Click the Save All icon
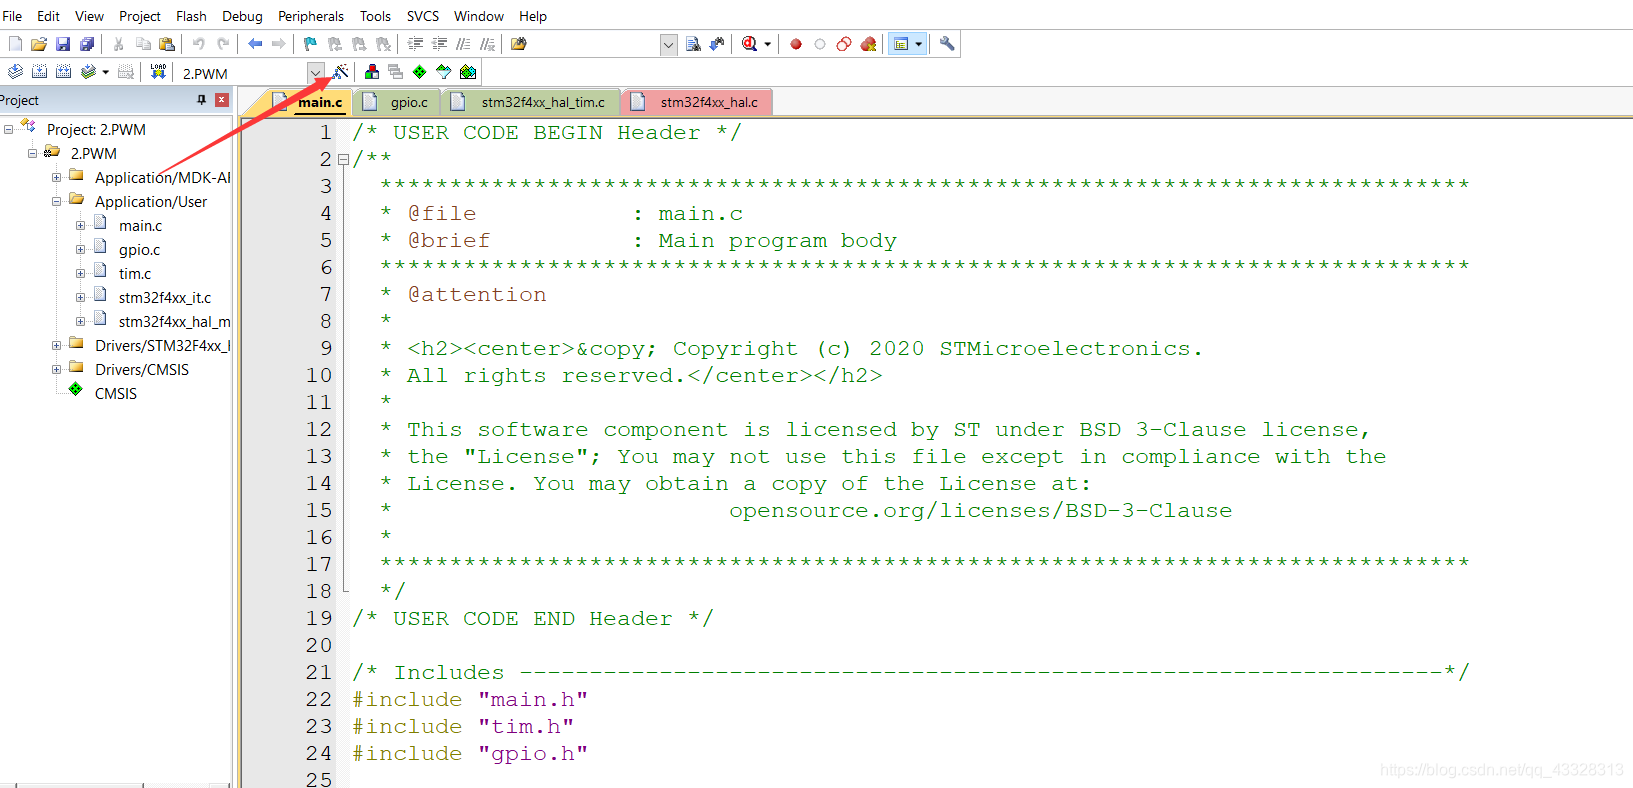 click(x=87, y=44)
